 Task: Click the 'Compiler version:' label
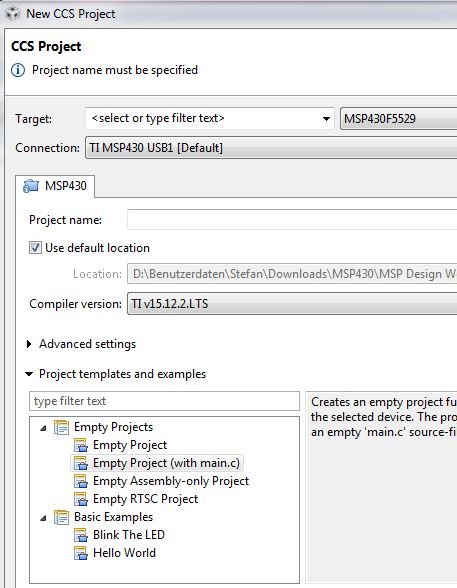point(75,304)
